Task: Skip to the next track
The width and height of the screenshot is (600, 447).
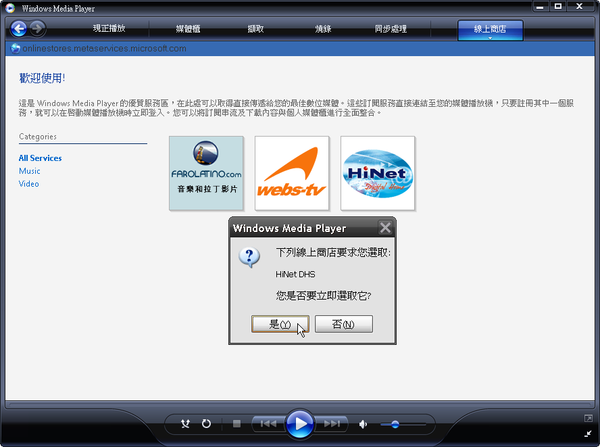Action: (331, 424)
